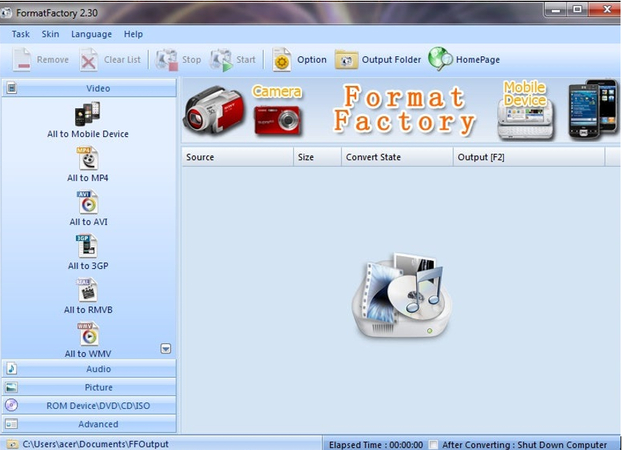Click the Video panel header icon

[x=12, y=88]
